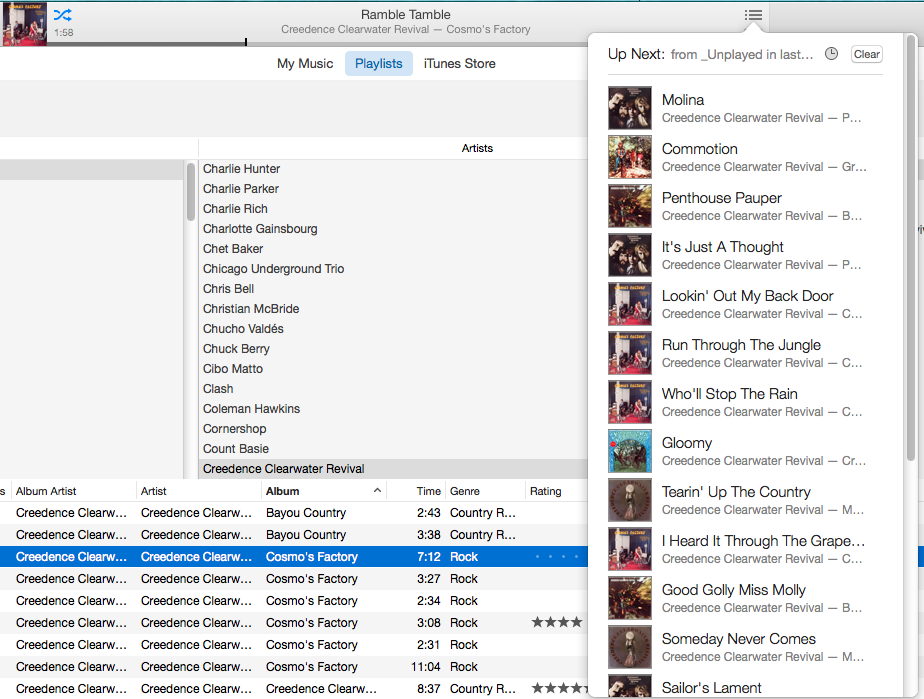This screenshot has height=699, width=924.
Task: Click Good Golly Miss Molly artwork
Action: point(630,597)
